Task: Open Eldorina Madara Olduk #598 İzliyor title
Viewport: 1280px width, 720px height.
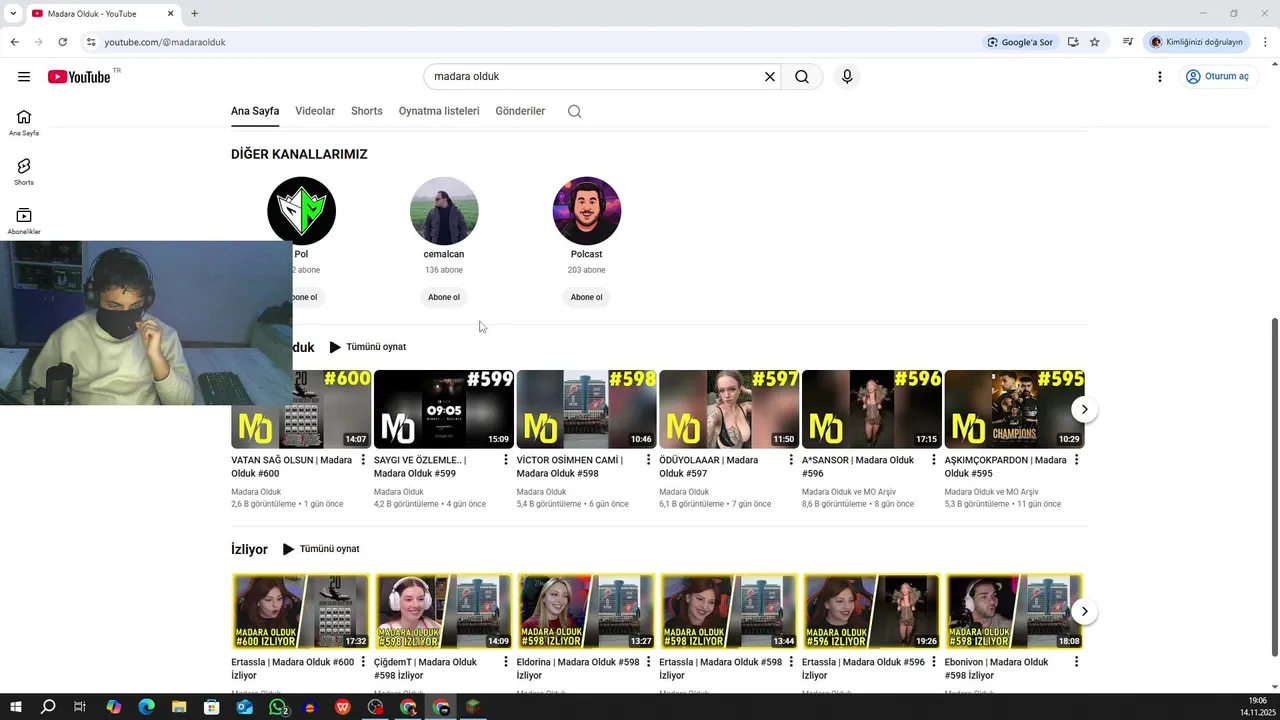Action: pyautogui.click(x=578, y=669)
